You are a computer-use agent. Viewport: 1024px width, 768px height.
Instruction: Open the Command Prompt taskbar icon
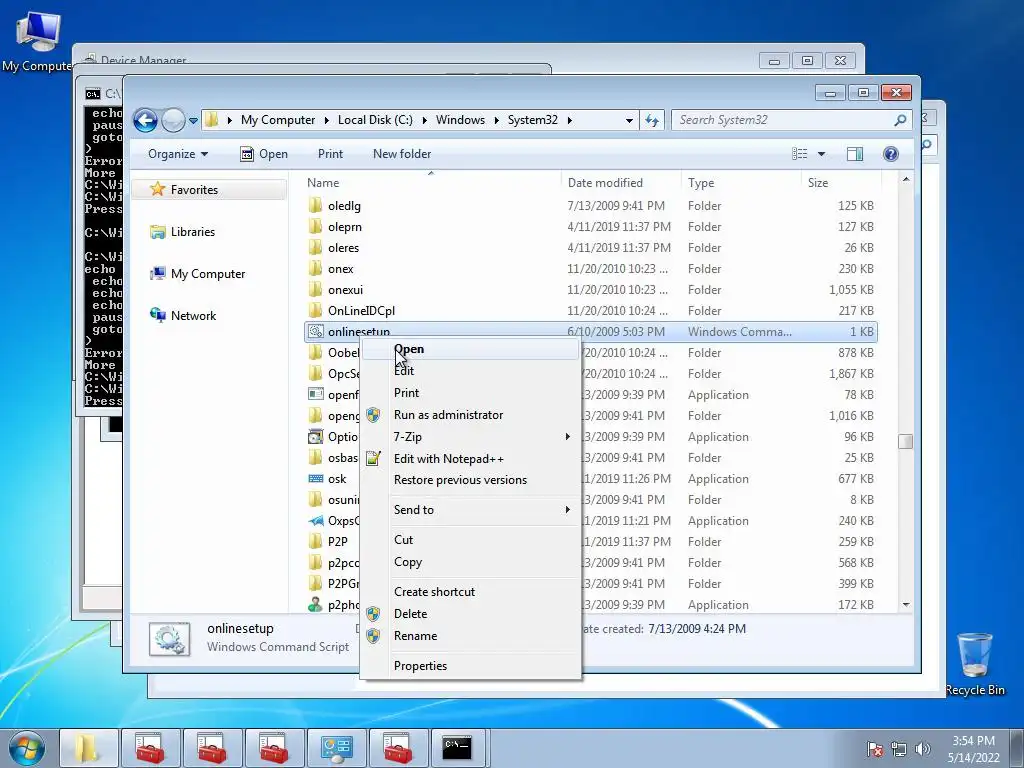(x=457, y=748)
